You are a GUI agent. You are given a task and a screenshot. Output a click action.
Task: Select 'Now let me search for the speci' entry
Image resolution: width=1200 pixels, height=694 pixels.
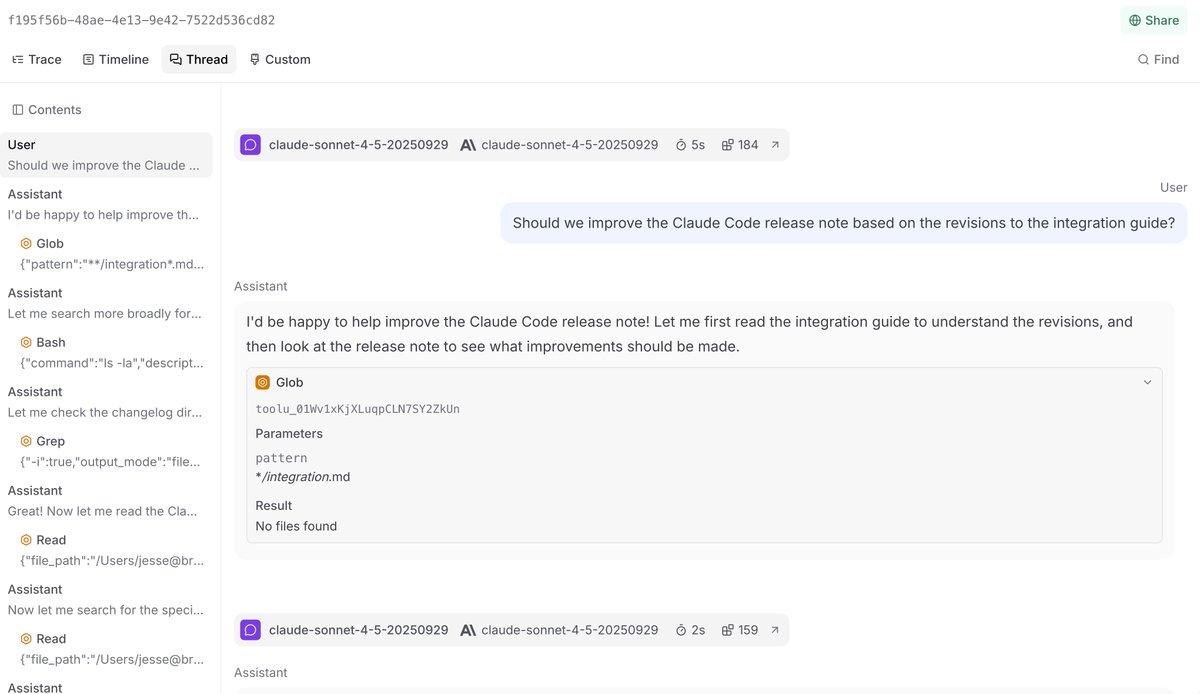click(x=106, y=600)
